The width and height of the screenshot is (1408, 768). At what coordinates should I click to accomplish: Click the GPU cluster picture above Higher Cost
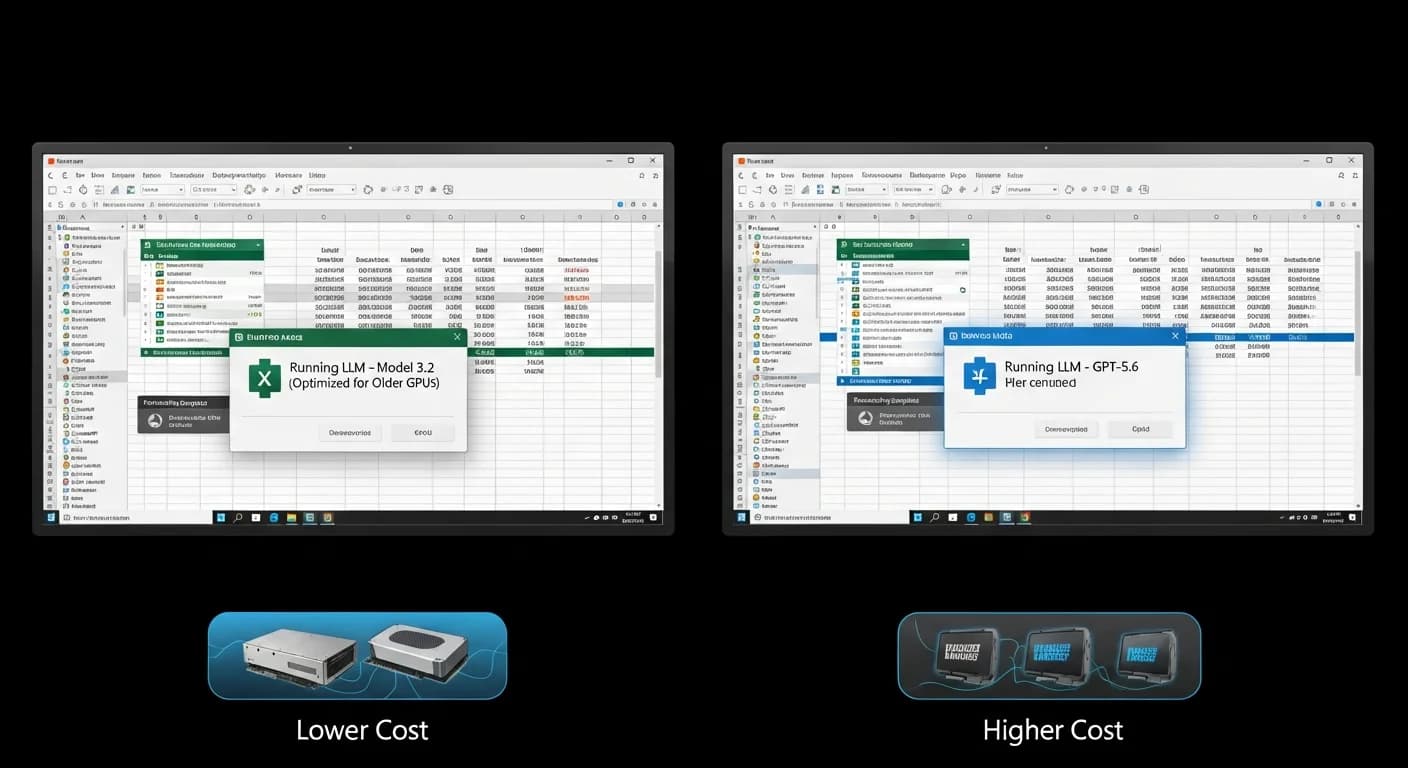1049,656
